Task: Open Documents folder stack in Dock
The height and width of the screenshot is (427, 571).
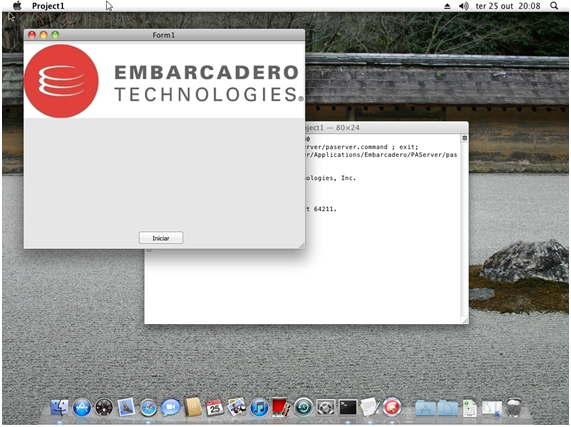Action: click(447, 408)
